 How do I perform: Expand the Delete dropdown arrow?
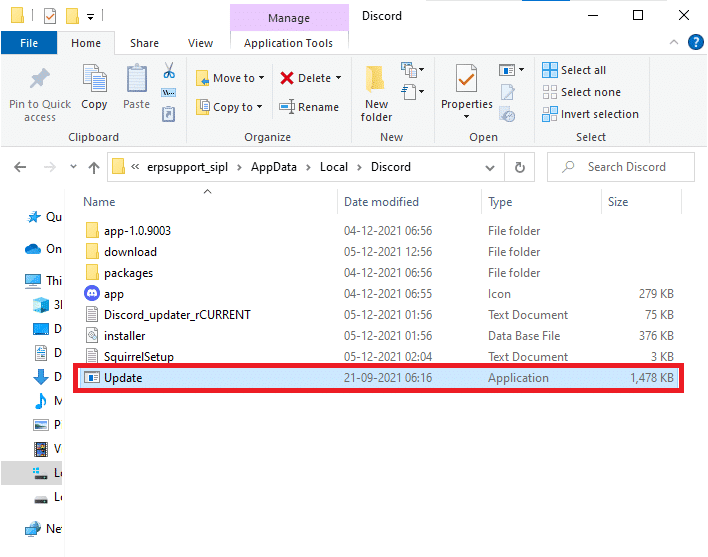pyautogui.click(x=339, y=78)
